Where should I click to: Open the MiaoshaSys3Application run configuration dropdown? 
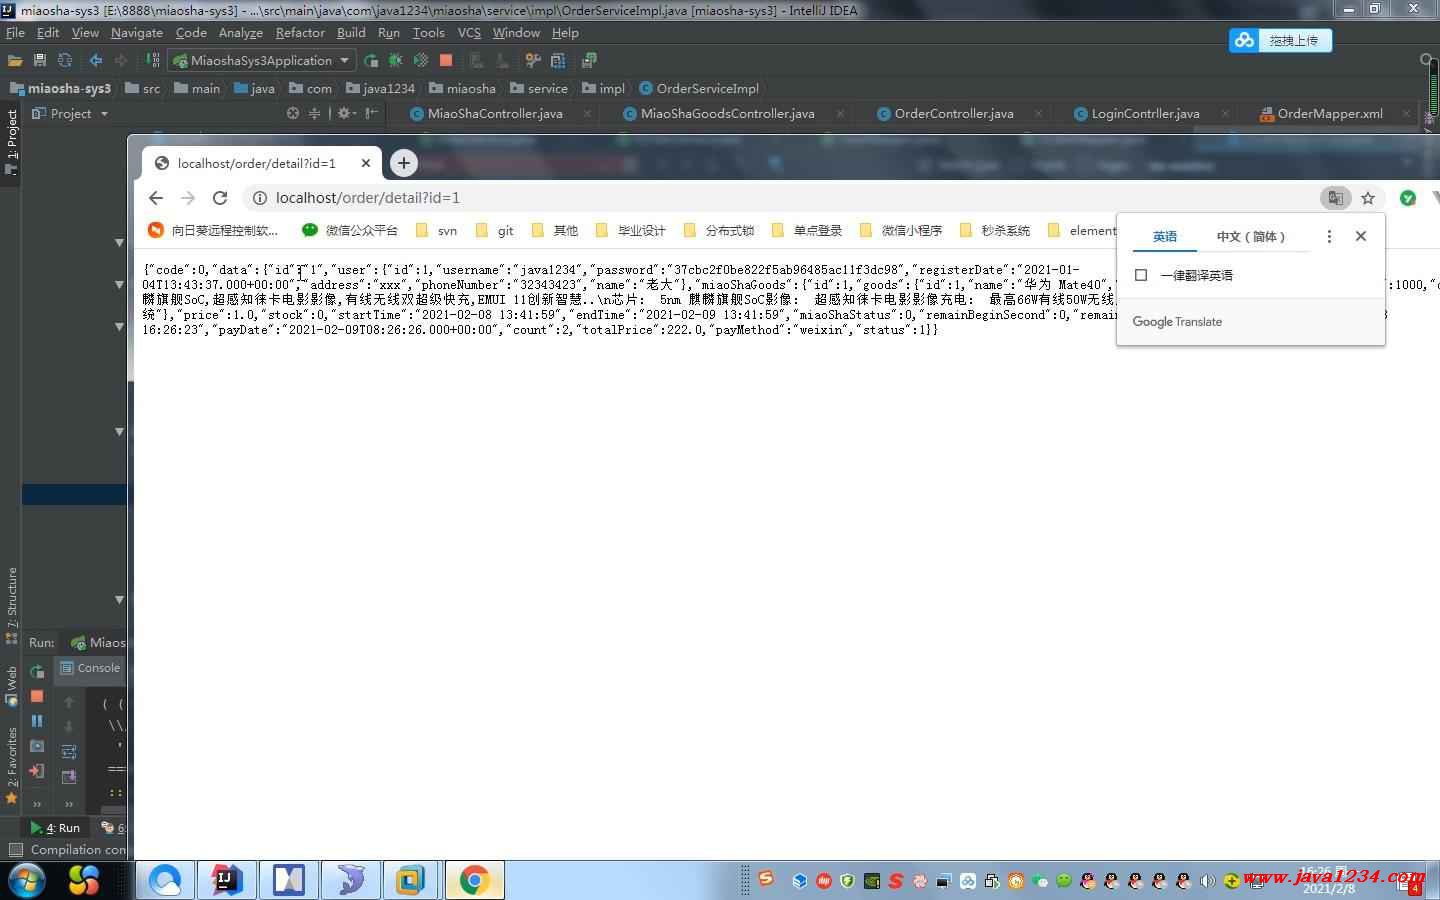point(261,61)
